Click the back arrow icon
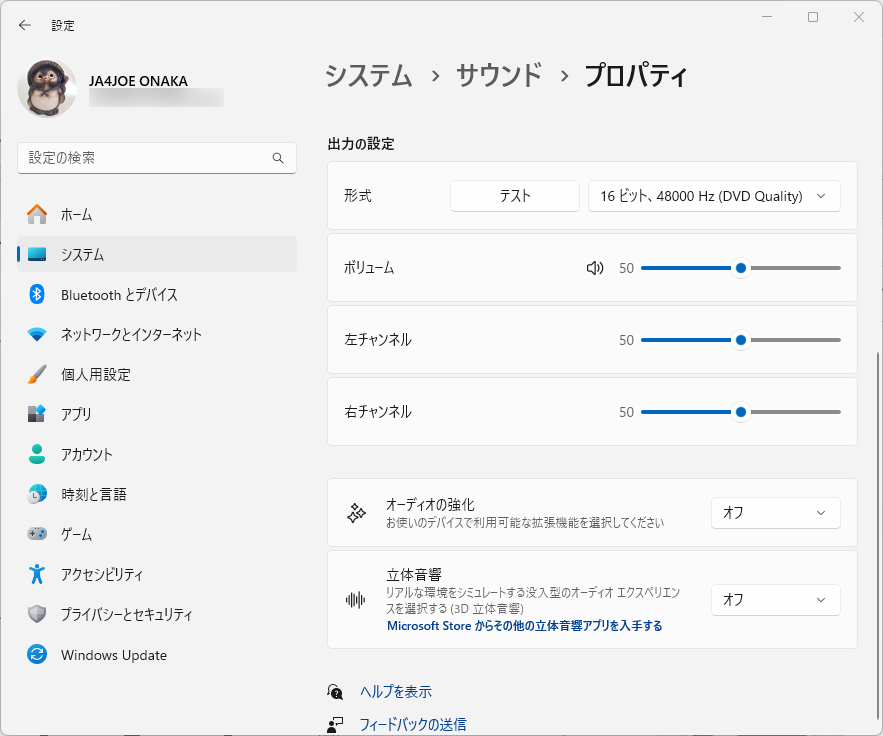Image resolution: width=883 pixels, height=736 pixels. point(25,25)
